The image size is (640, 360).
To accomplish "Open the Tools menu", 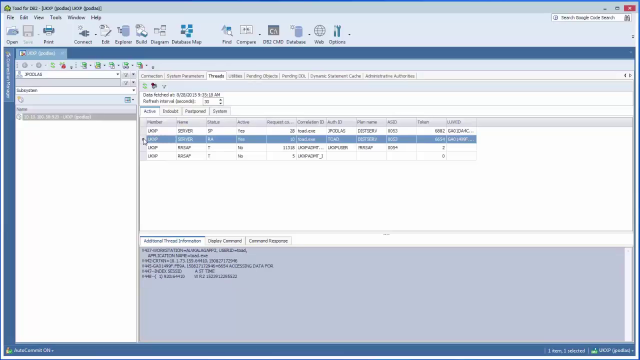I will 56,18.
